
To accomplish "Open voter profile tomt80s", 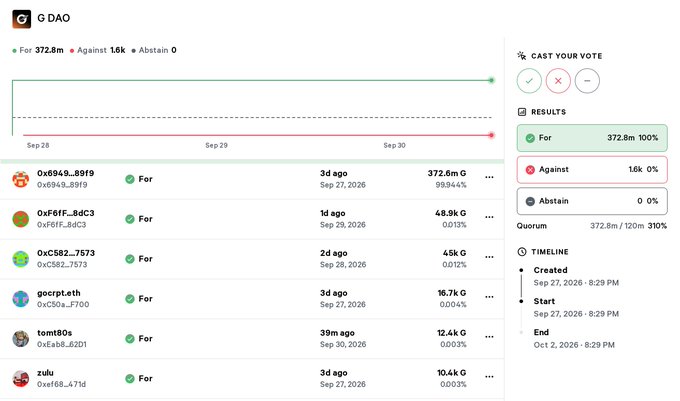I will click(x=55, y=333).
